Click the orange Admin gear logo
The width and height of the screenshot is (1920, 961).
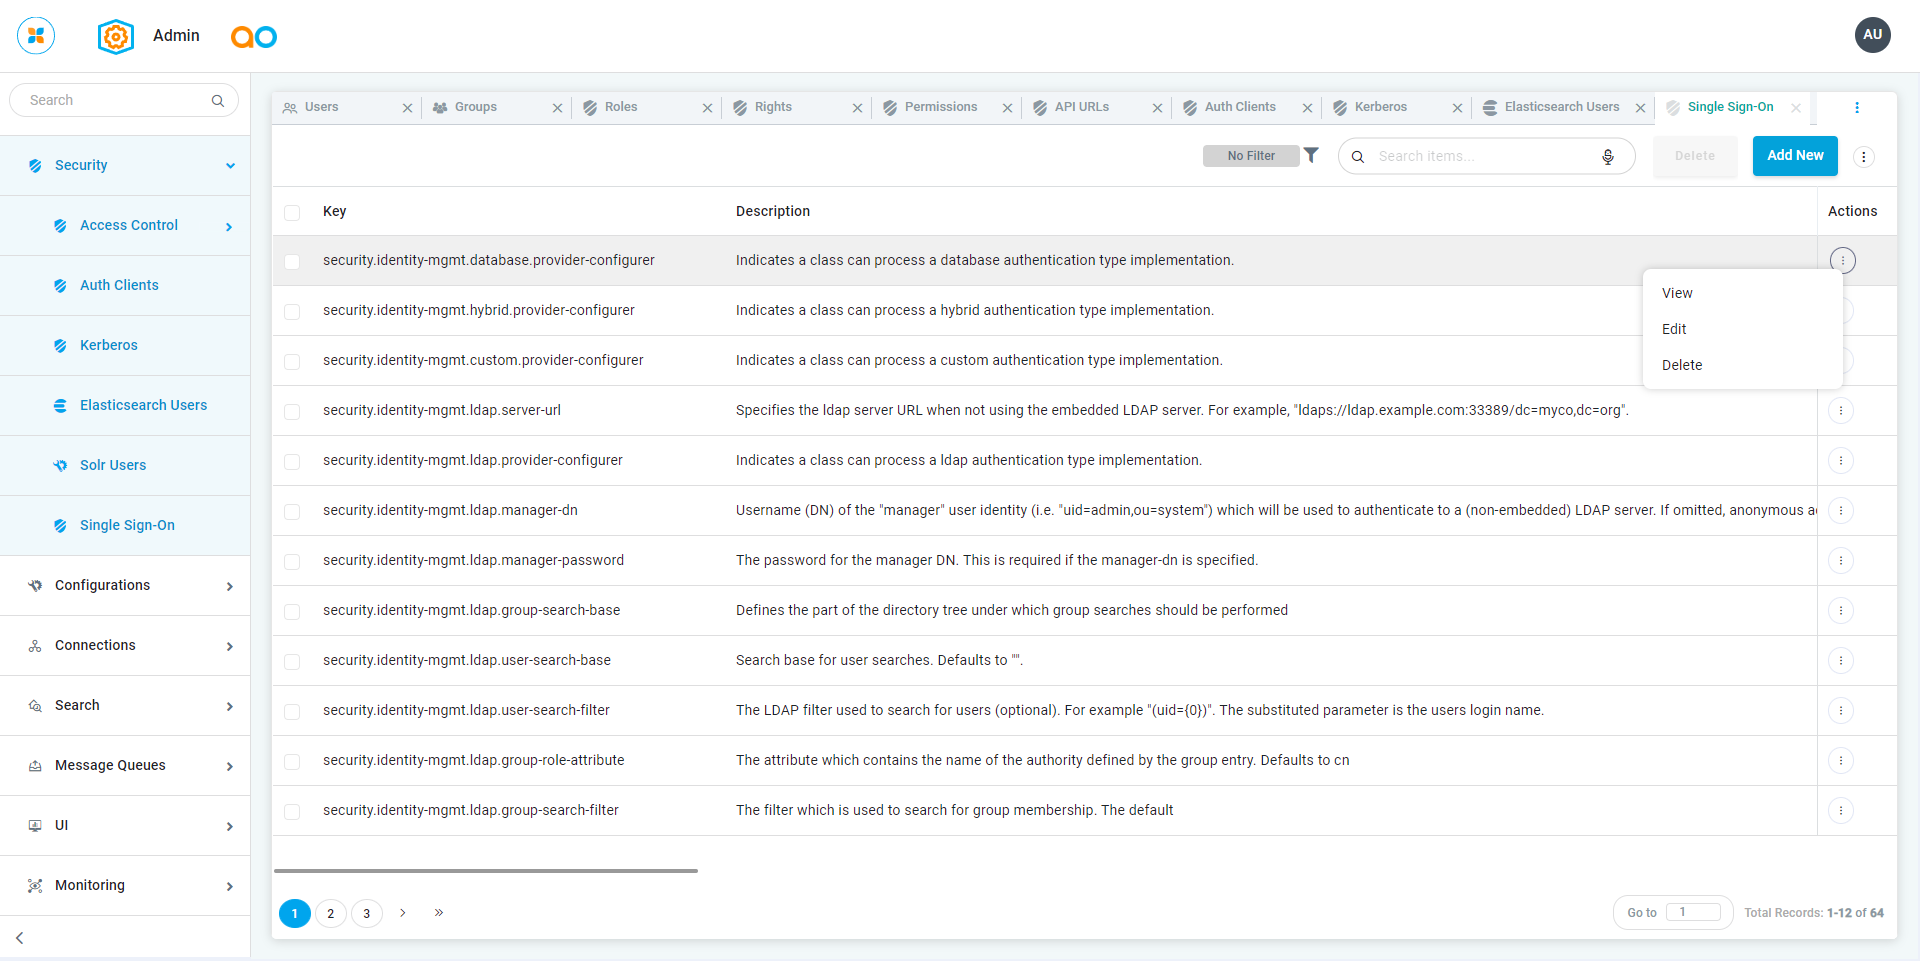tap(116, 37)
